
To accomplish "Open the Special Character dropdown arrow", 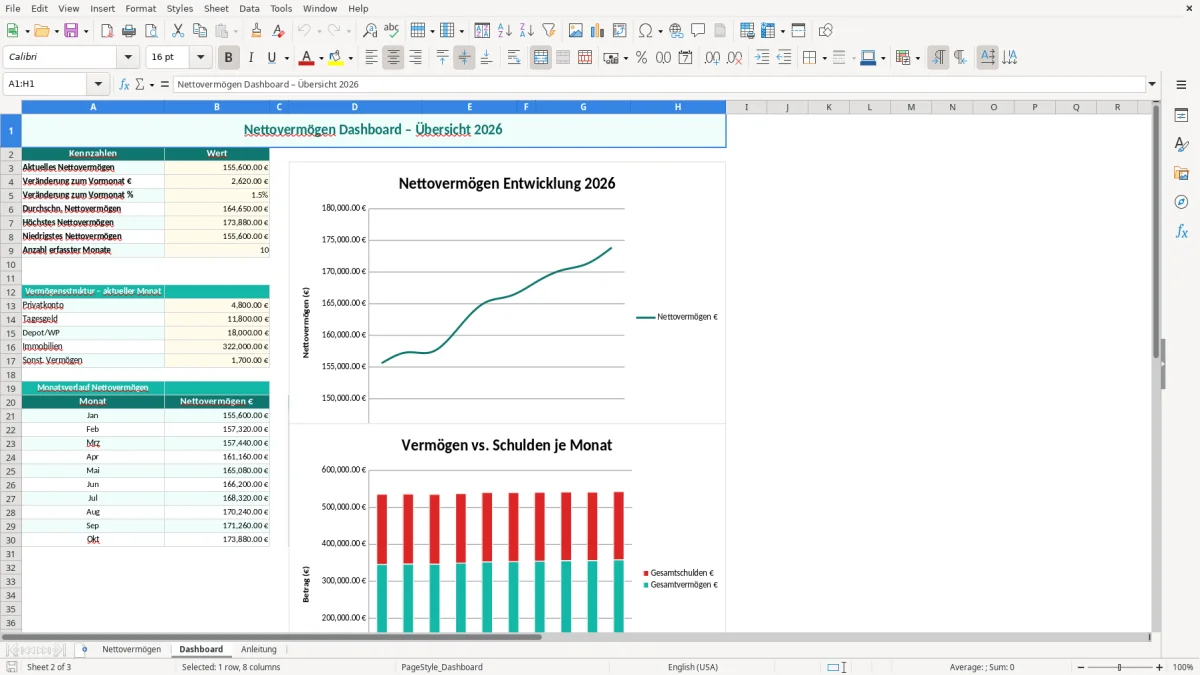I will 660,31.
